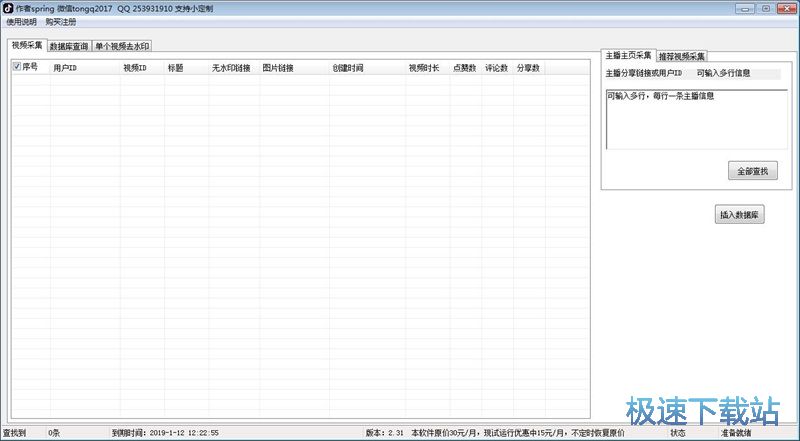Minimize the application window
This screenshot has width=800, height=441.
click(x=745, y=9)
